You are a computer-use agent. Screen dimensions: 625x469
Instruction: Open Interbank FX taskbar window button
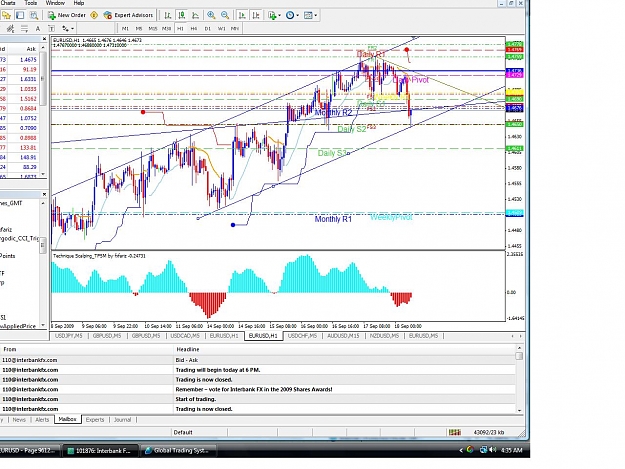click(101, 450)
